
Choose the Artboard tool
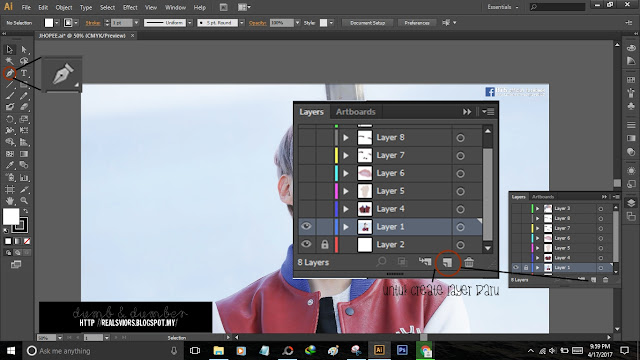(x=9, y=189)
